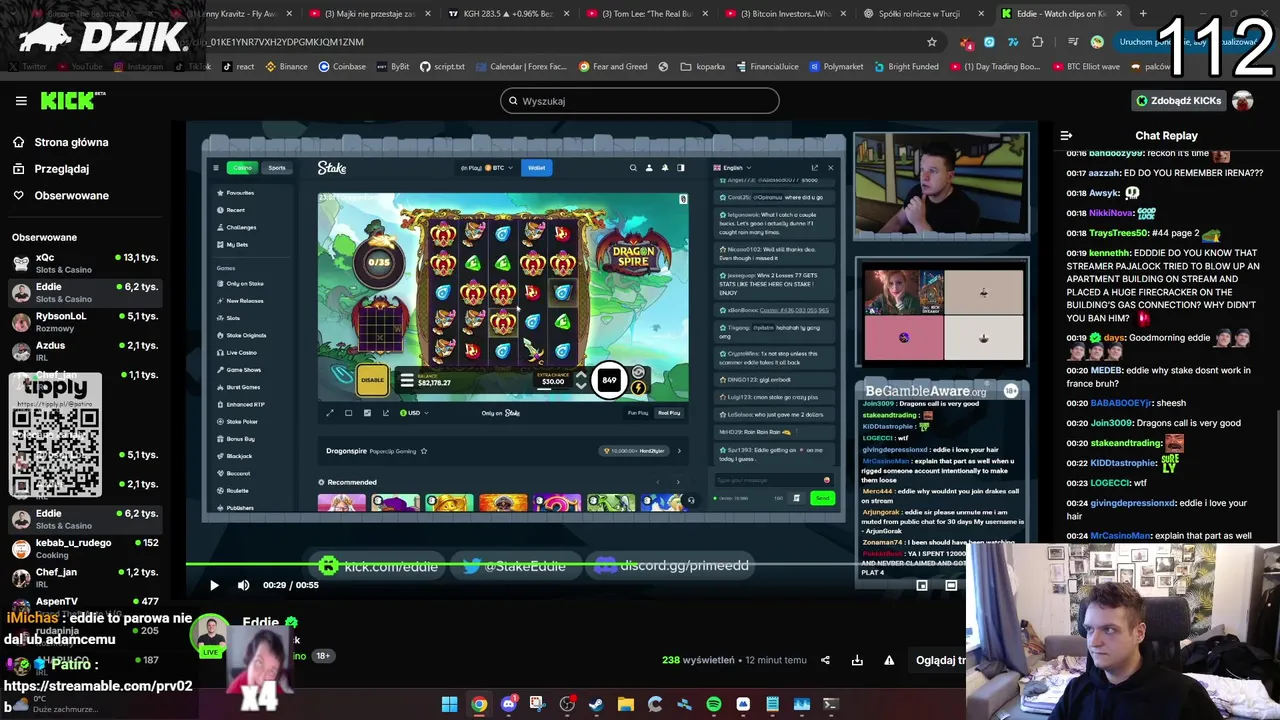
Task: Bookmark the current page with the star
Action: point(932,42)
